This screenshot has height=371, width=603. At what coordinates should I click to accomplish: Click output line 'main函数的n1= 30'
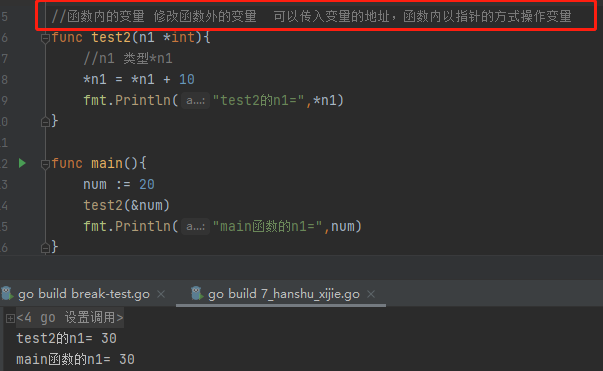tap(75, 359)
